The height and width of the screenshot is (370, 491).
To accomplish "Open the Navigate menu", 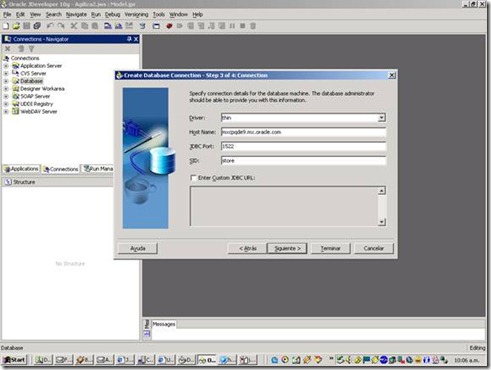I will point(76,14).
